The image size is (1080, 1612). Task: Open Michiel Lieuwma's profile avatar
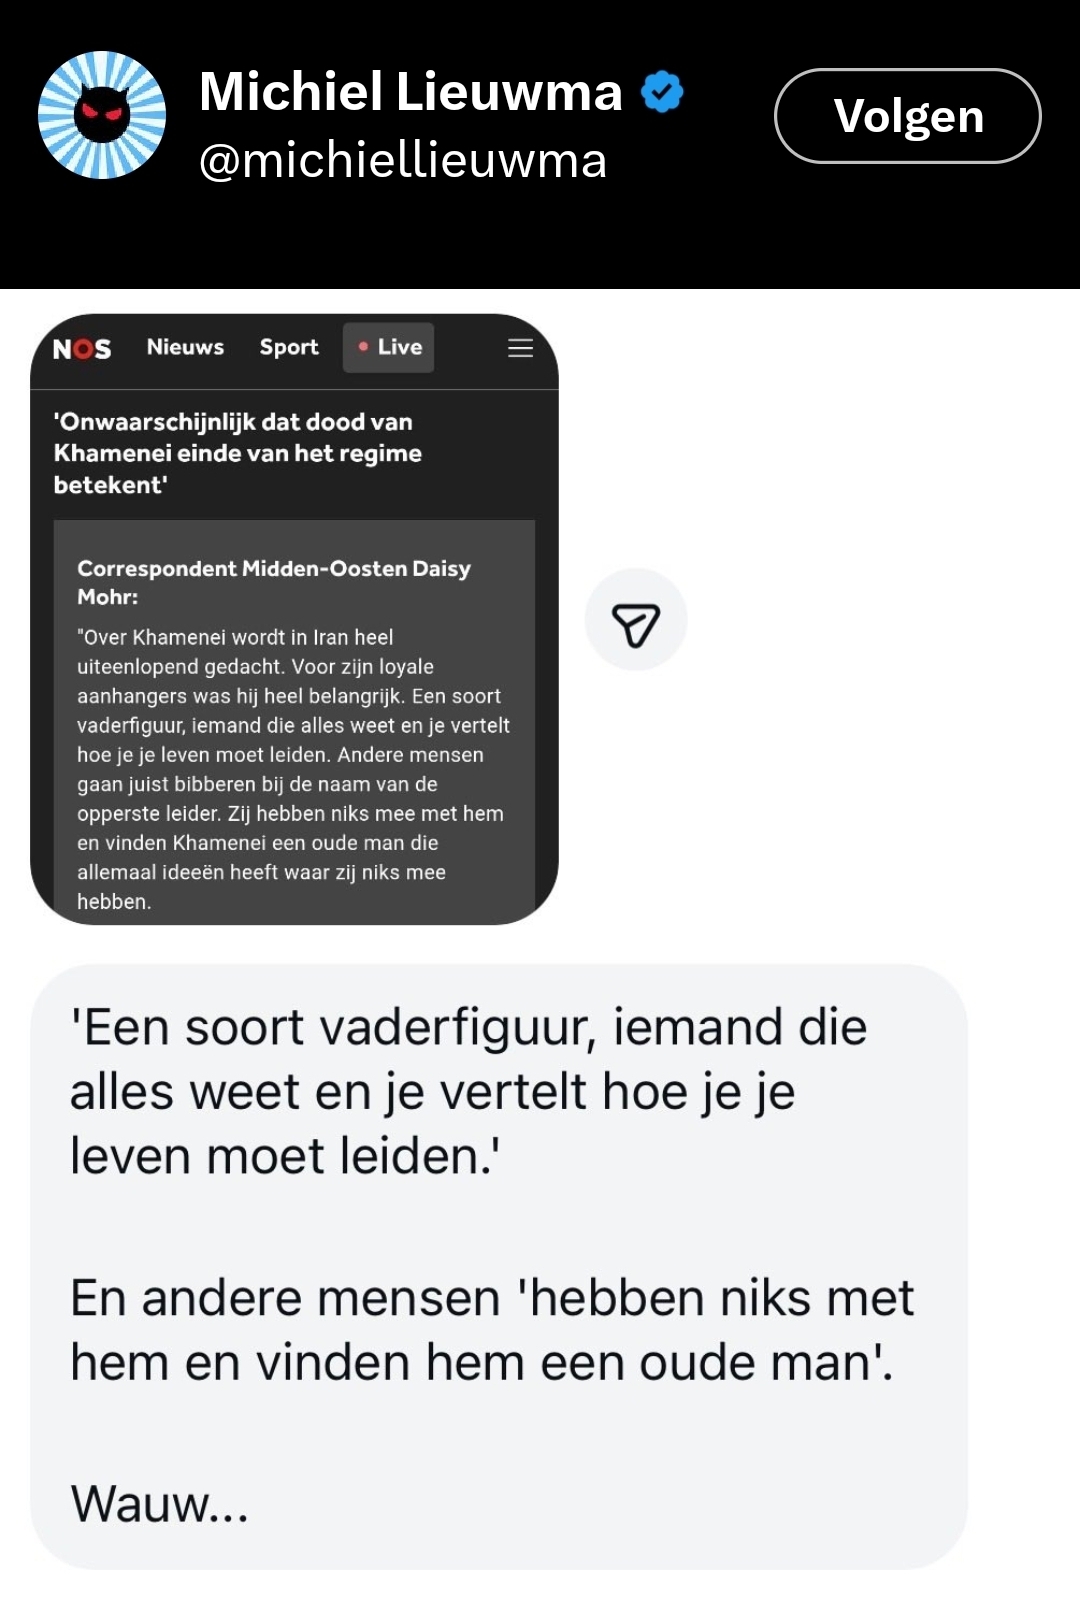tap(102, 115)
